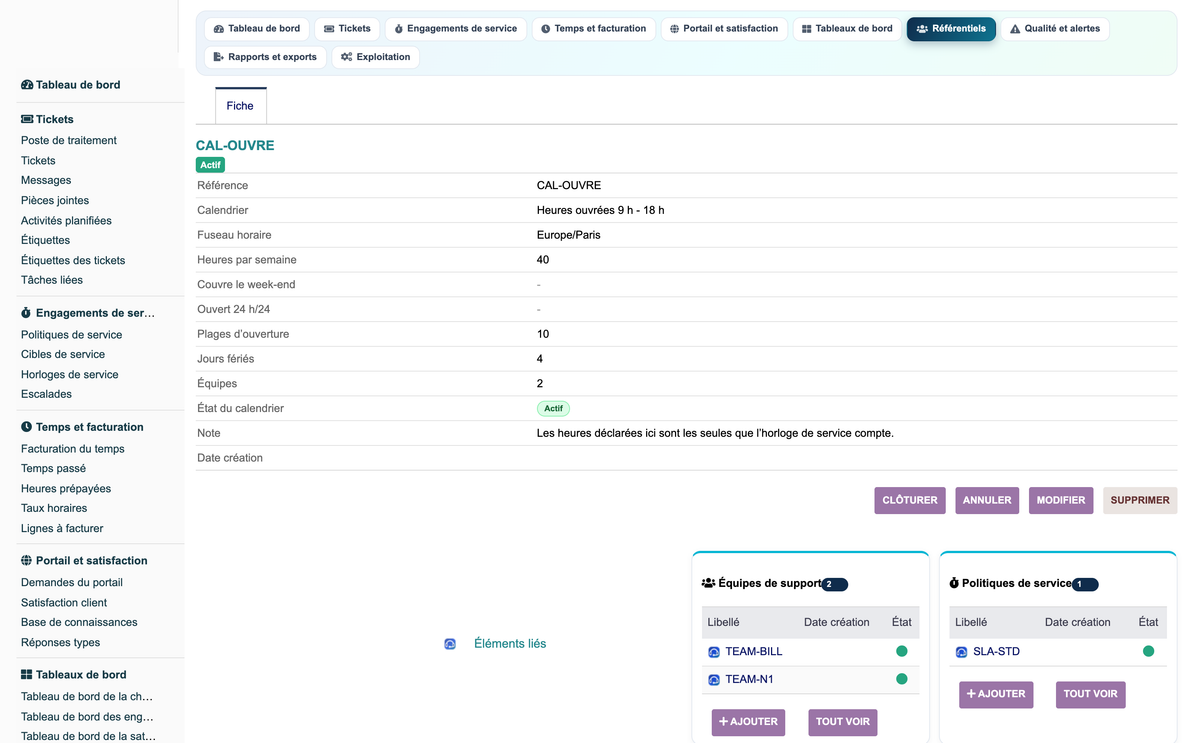Image resolution: width=1200 pixels, height=743 pixels.
Task: Open Cibles de service in sidebar
Action: click(x=63, y=355)
